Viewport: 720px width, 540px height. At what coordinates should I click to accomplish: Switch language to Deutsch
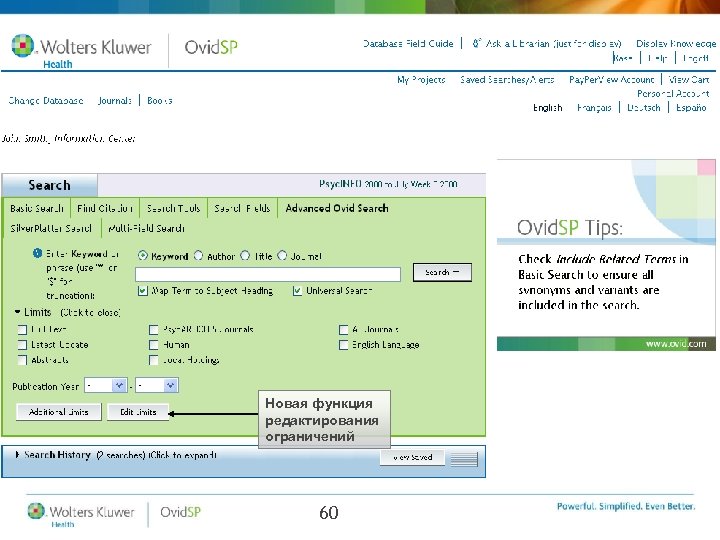tap(644, 108)
